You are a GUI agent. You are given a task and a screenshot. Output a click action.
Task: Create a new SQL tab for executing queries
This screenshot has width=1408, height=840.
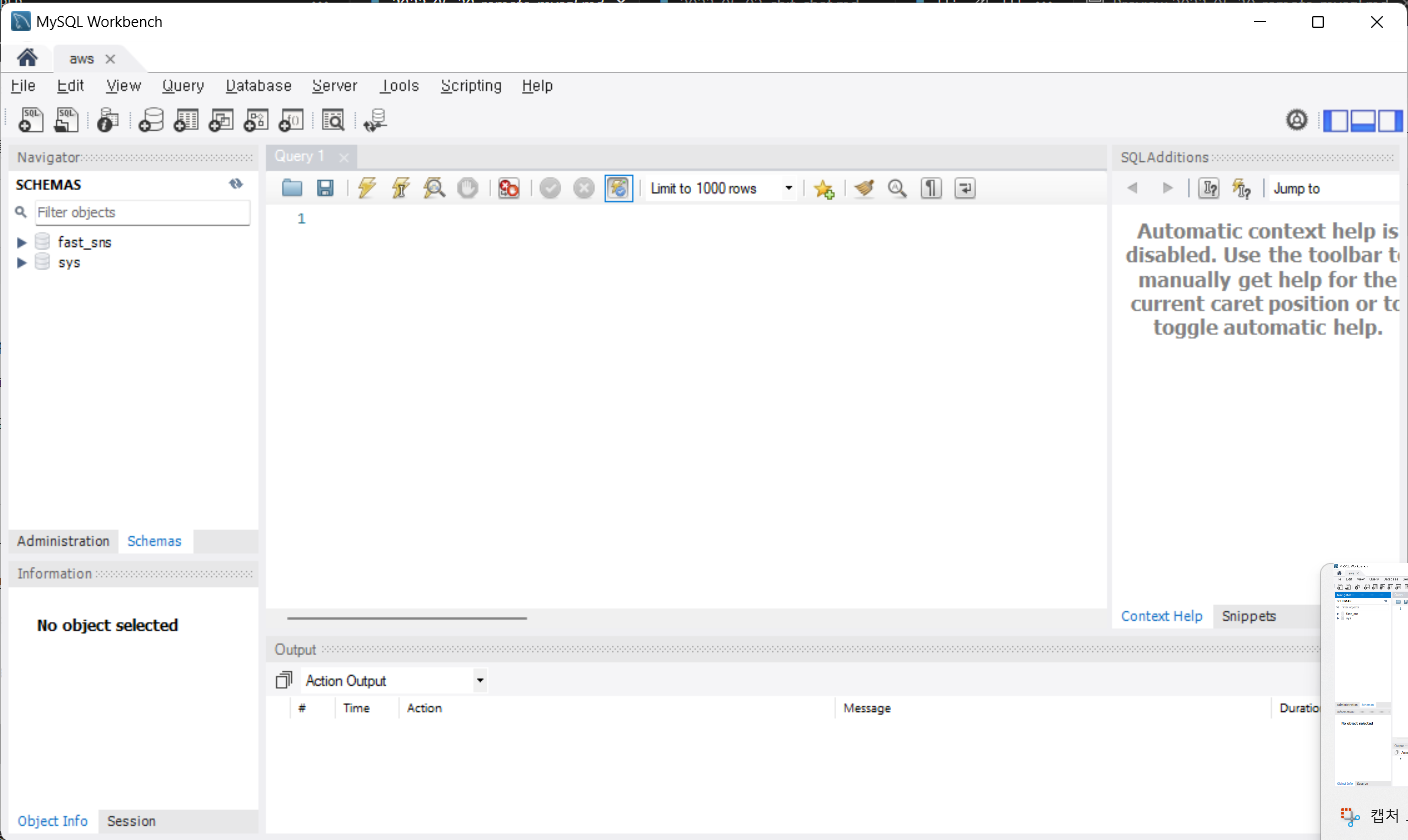pyautogui.click(x=31, y=120)
